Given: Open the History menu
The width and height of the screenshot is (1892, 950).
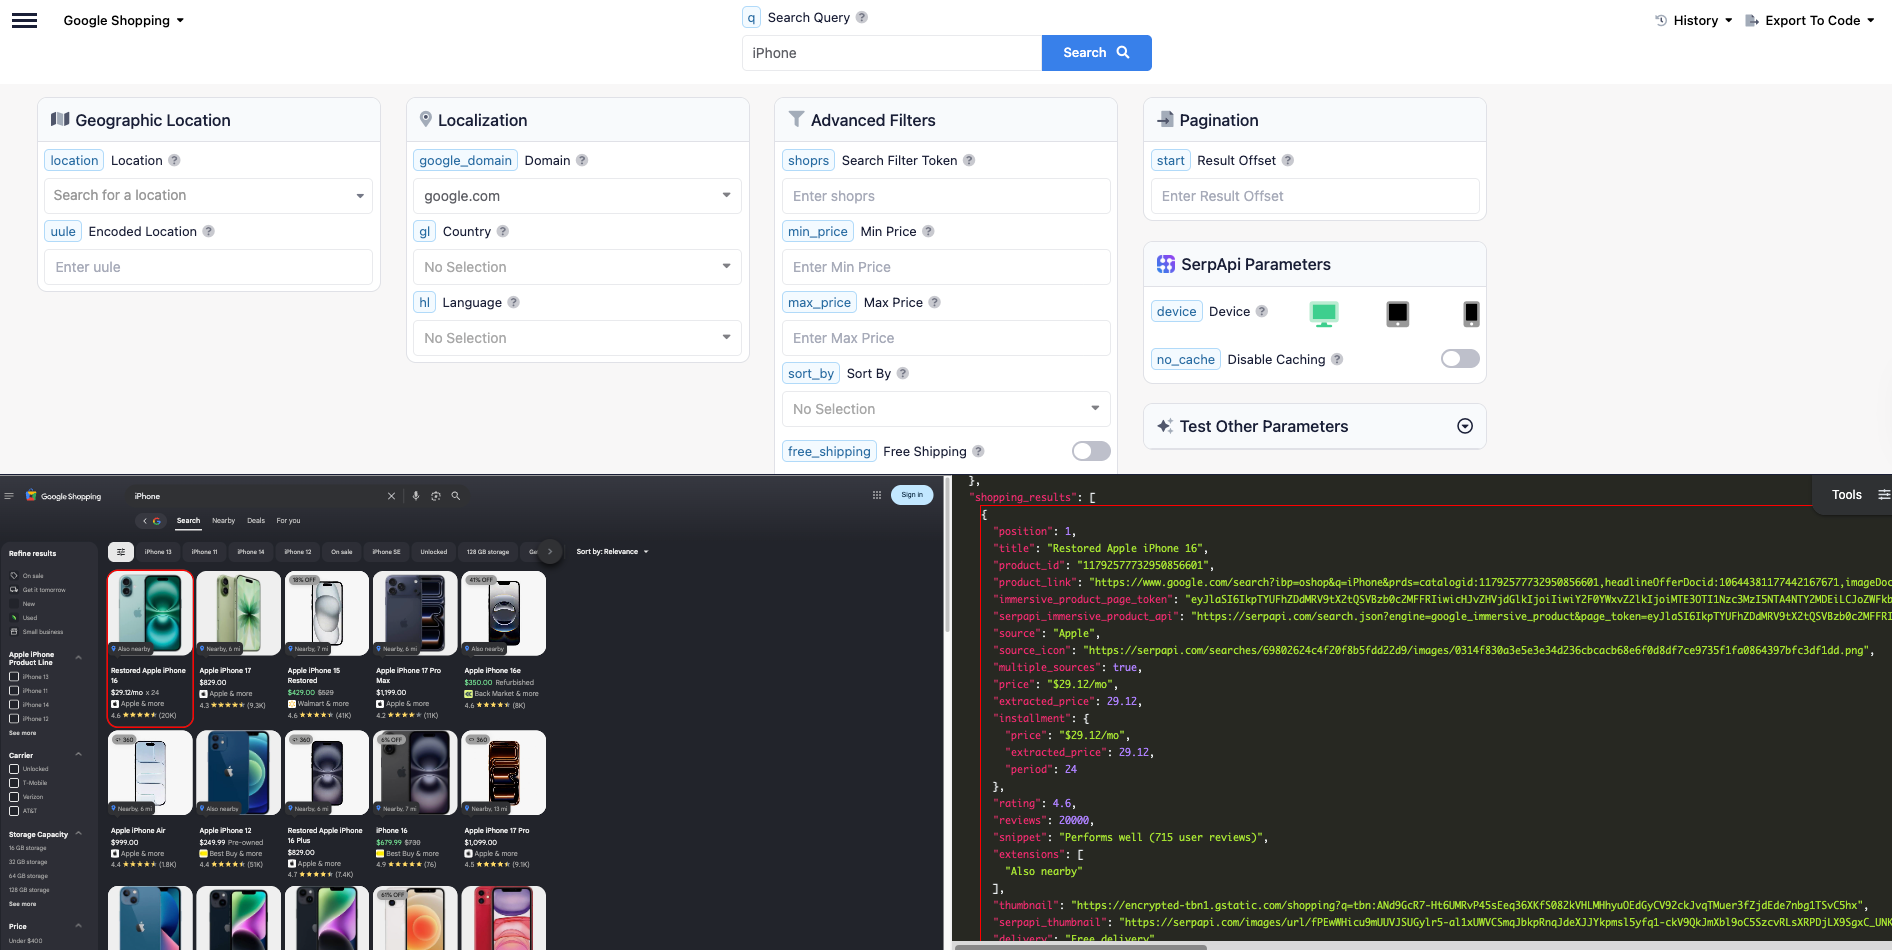Looking at the screenshot, I should coord(1693,20).
